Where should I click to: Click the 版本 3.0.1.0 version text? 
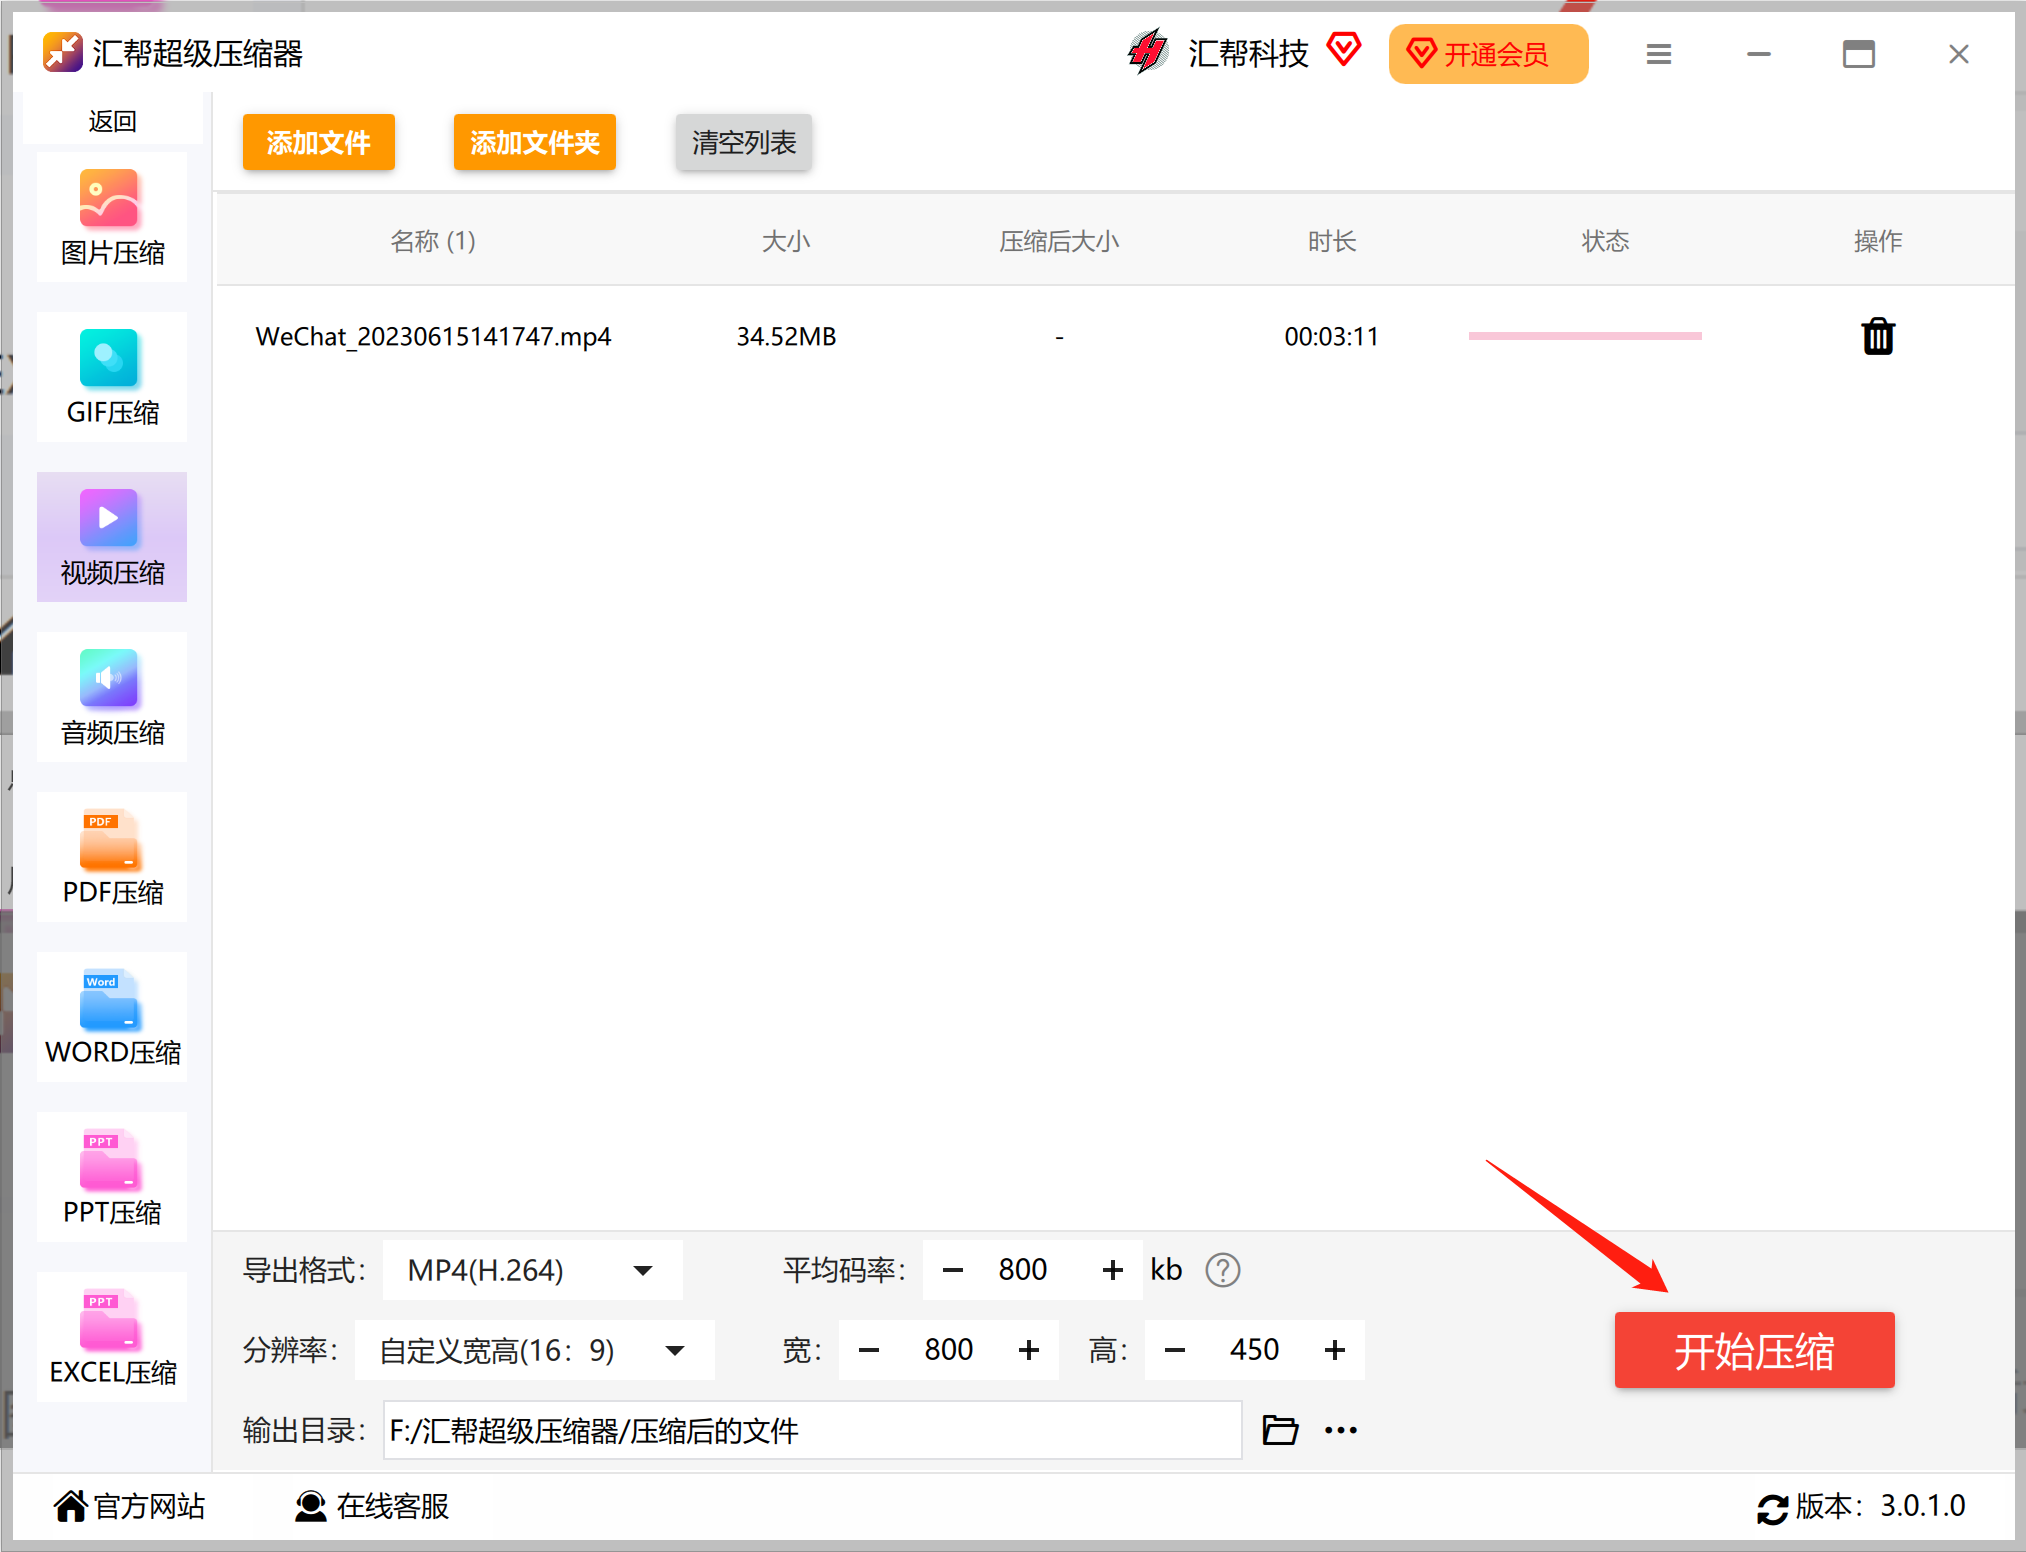1880,1506
